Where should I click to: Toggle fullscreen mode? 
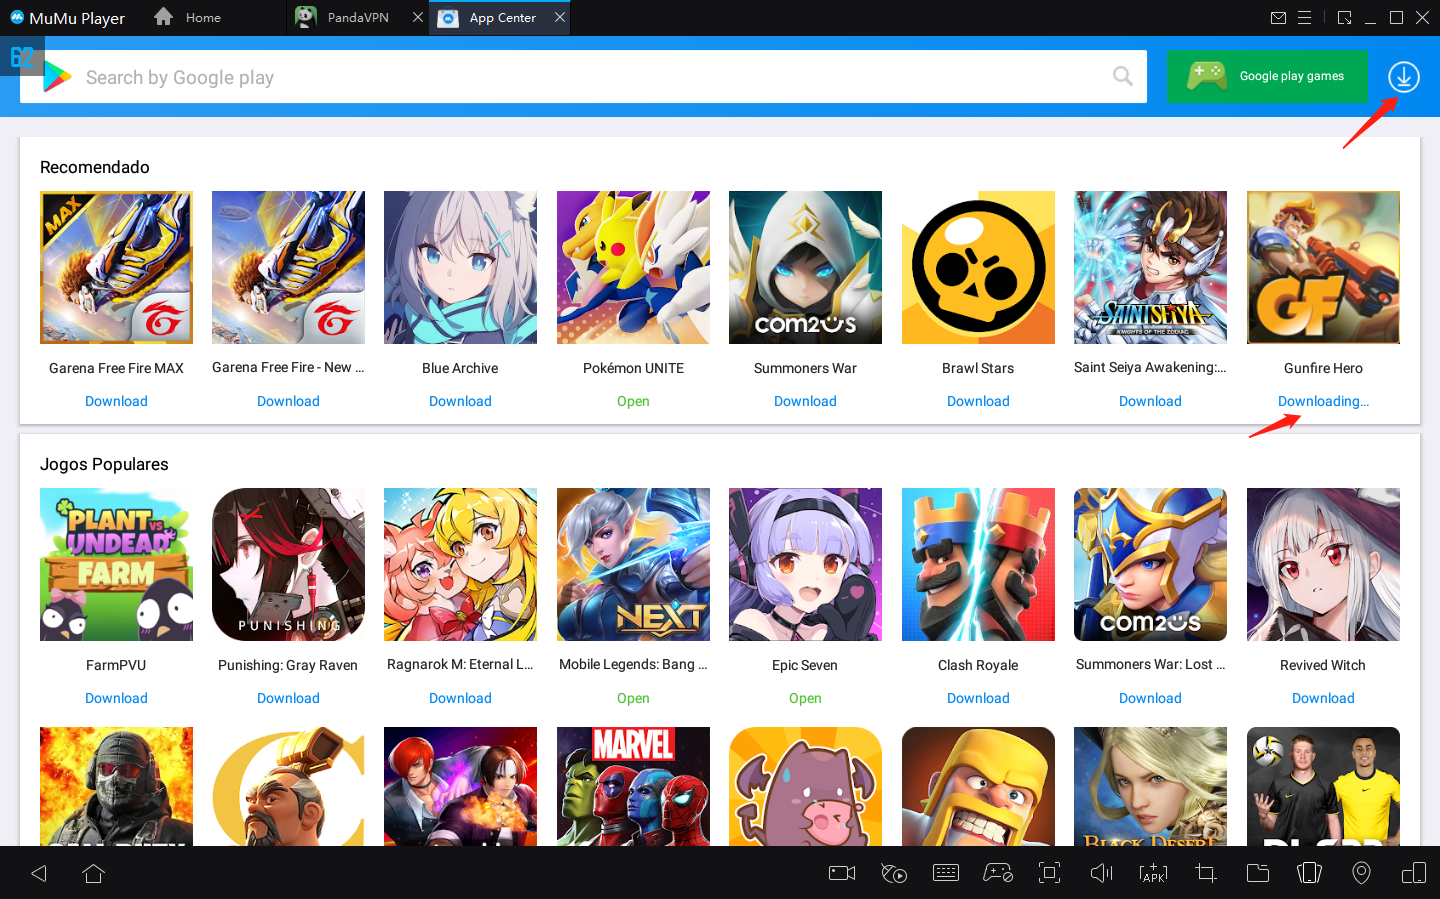tap(1049, 872)
